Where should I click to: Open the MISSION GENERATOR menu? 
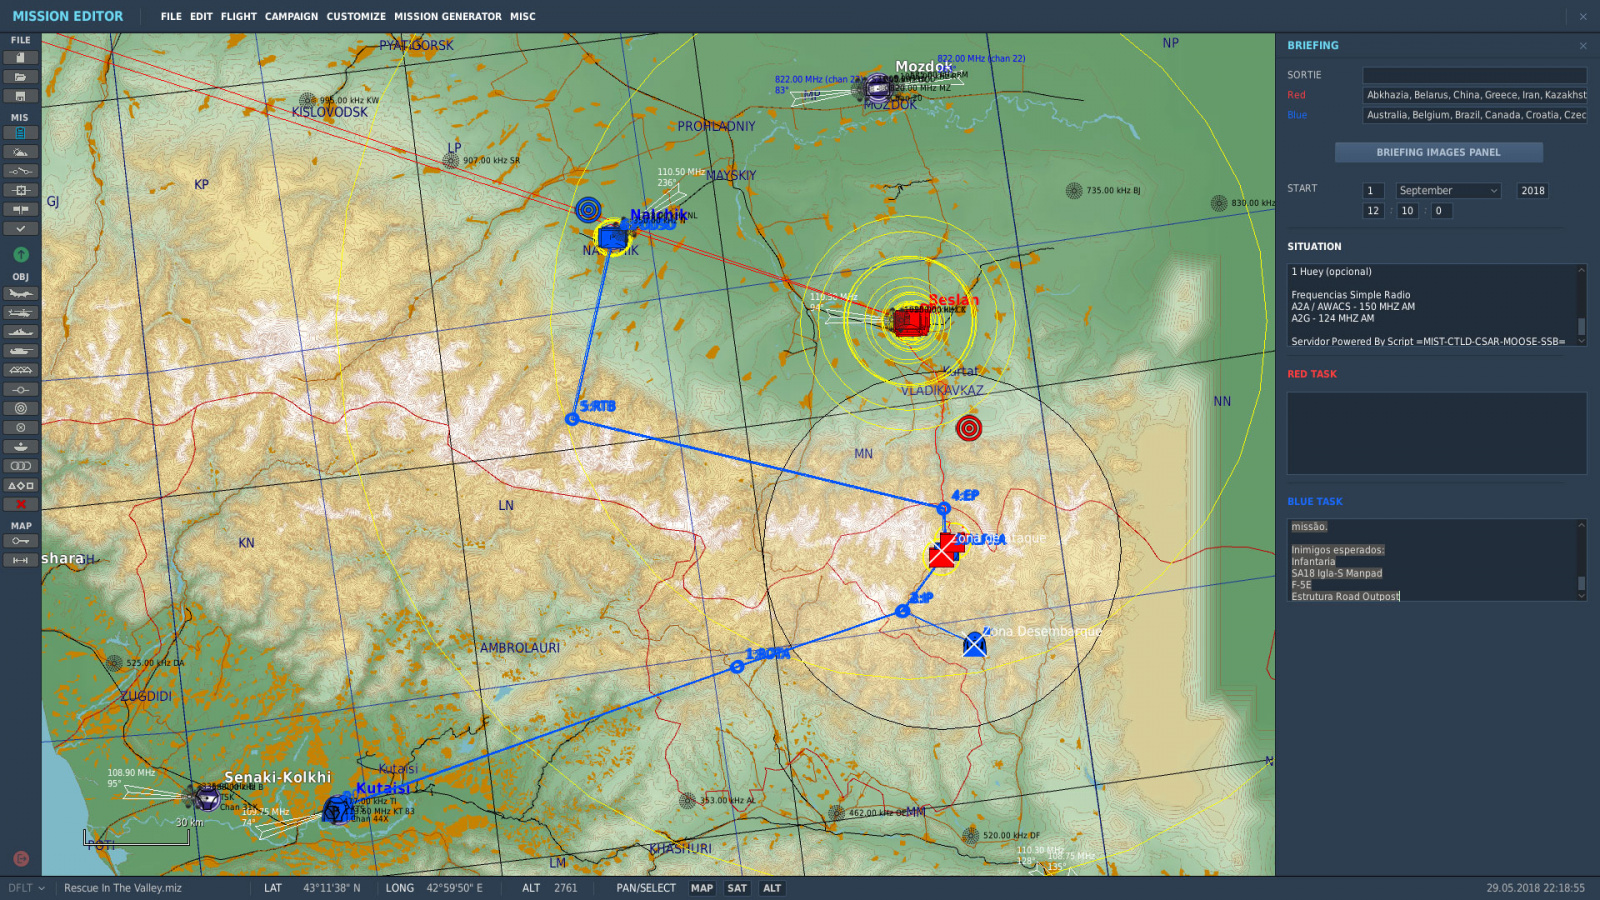pyautogui.click(x=447, y=16)
